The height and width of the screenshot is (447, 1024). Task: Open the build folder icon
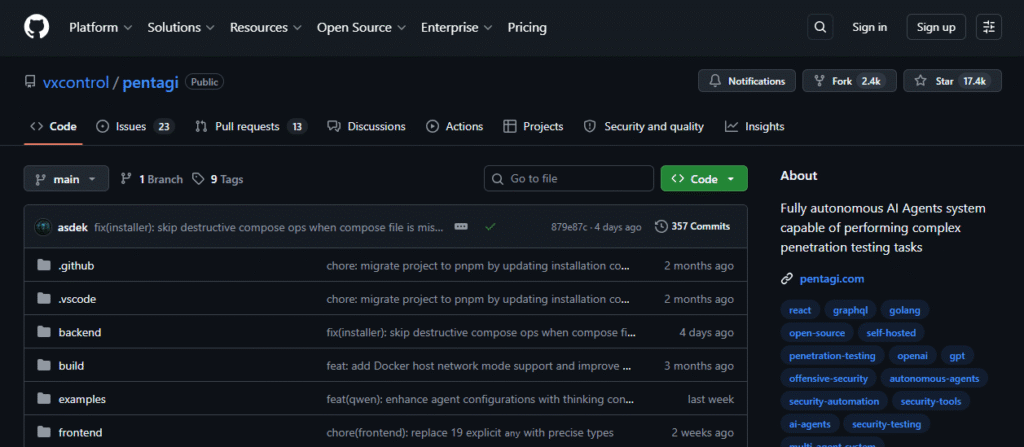[44, 365]
